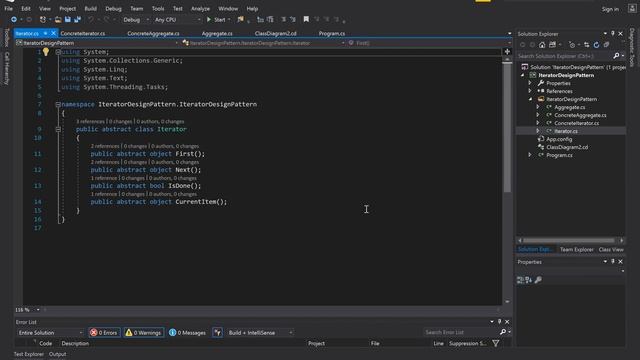Click the Error List filter funnel icon
The width and height of the screenshot is (640, 360).
496,344
